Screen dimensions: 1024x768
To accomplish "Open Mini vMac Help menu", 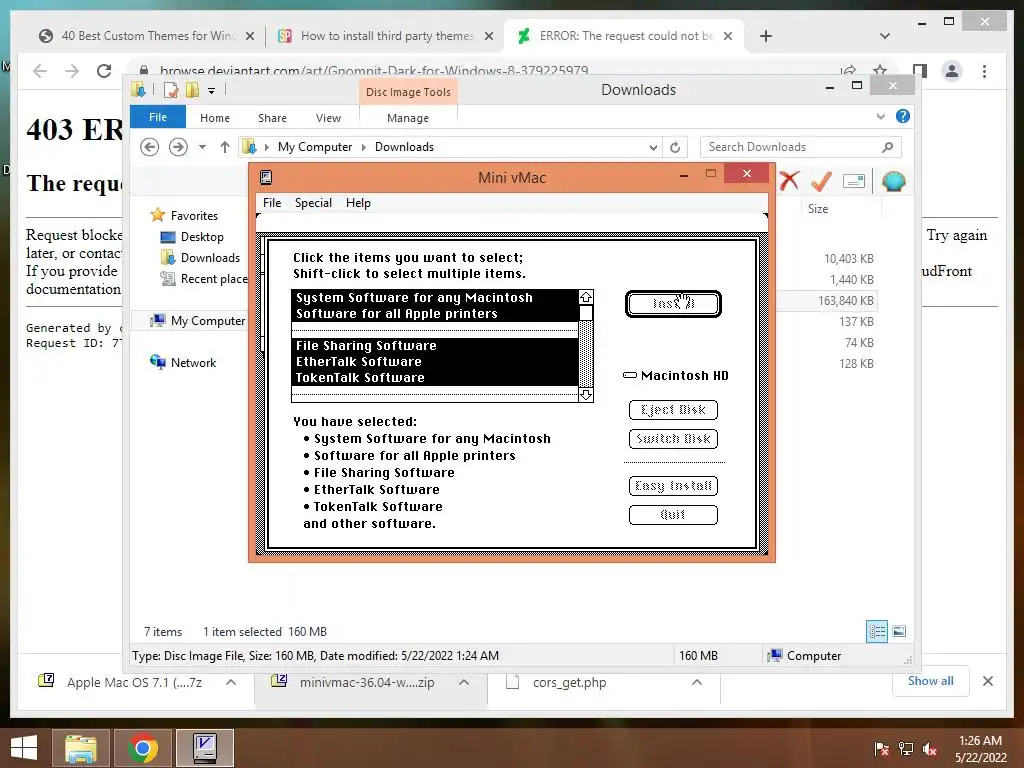I will (x=358, y=202).
